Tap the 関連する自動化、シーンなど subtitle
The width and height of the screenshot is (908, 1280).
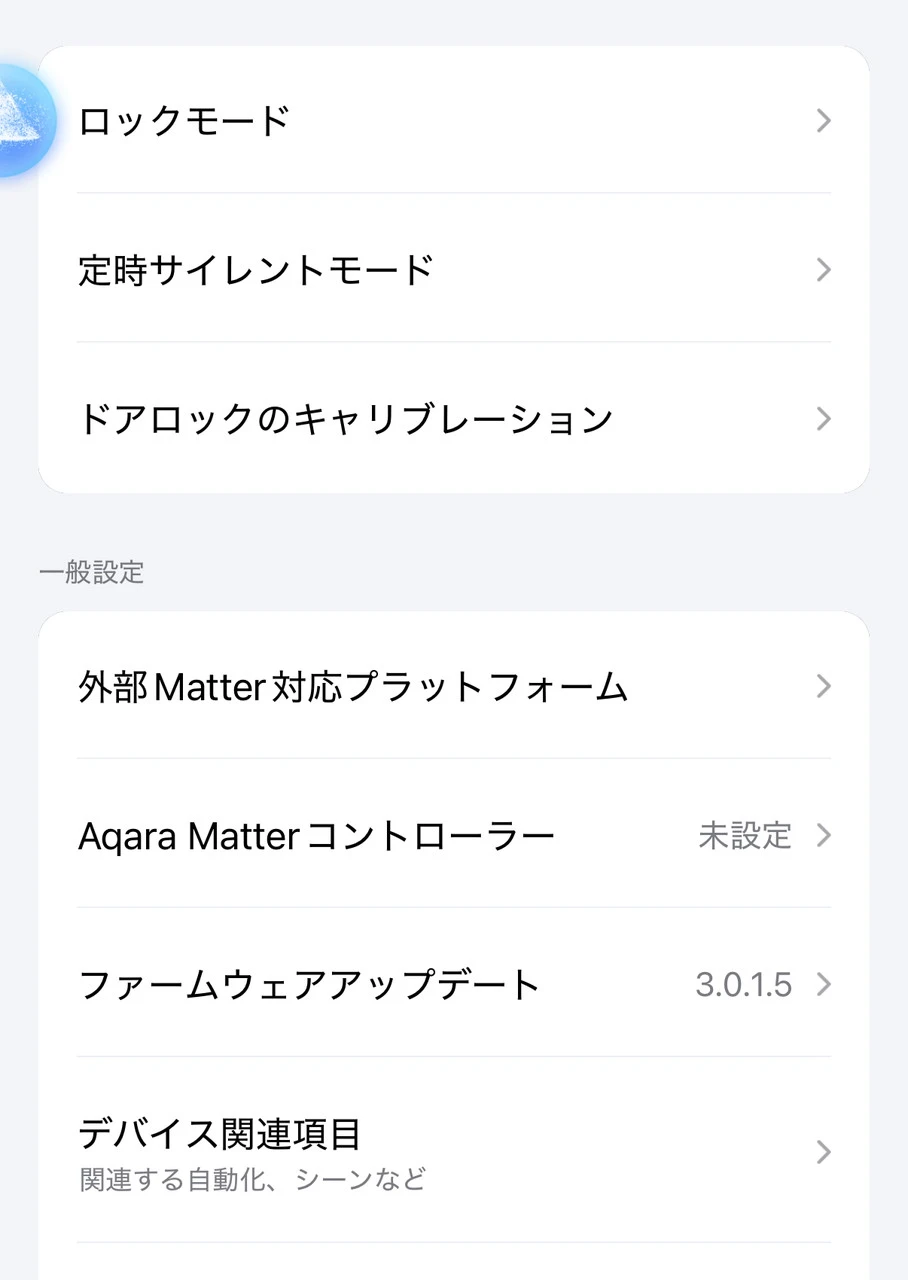tap(252, 1179)
